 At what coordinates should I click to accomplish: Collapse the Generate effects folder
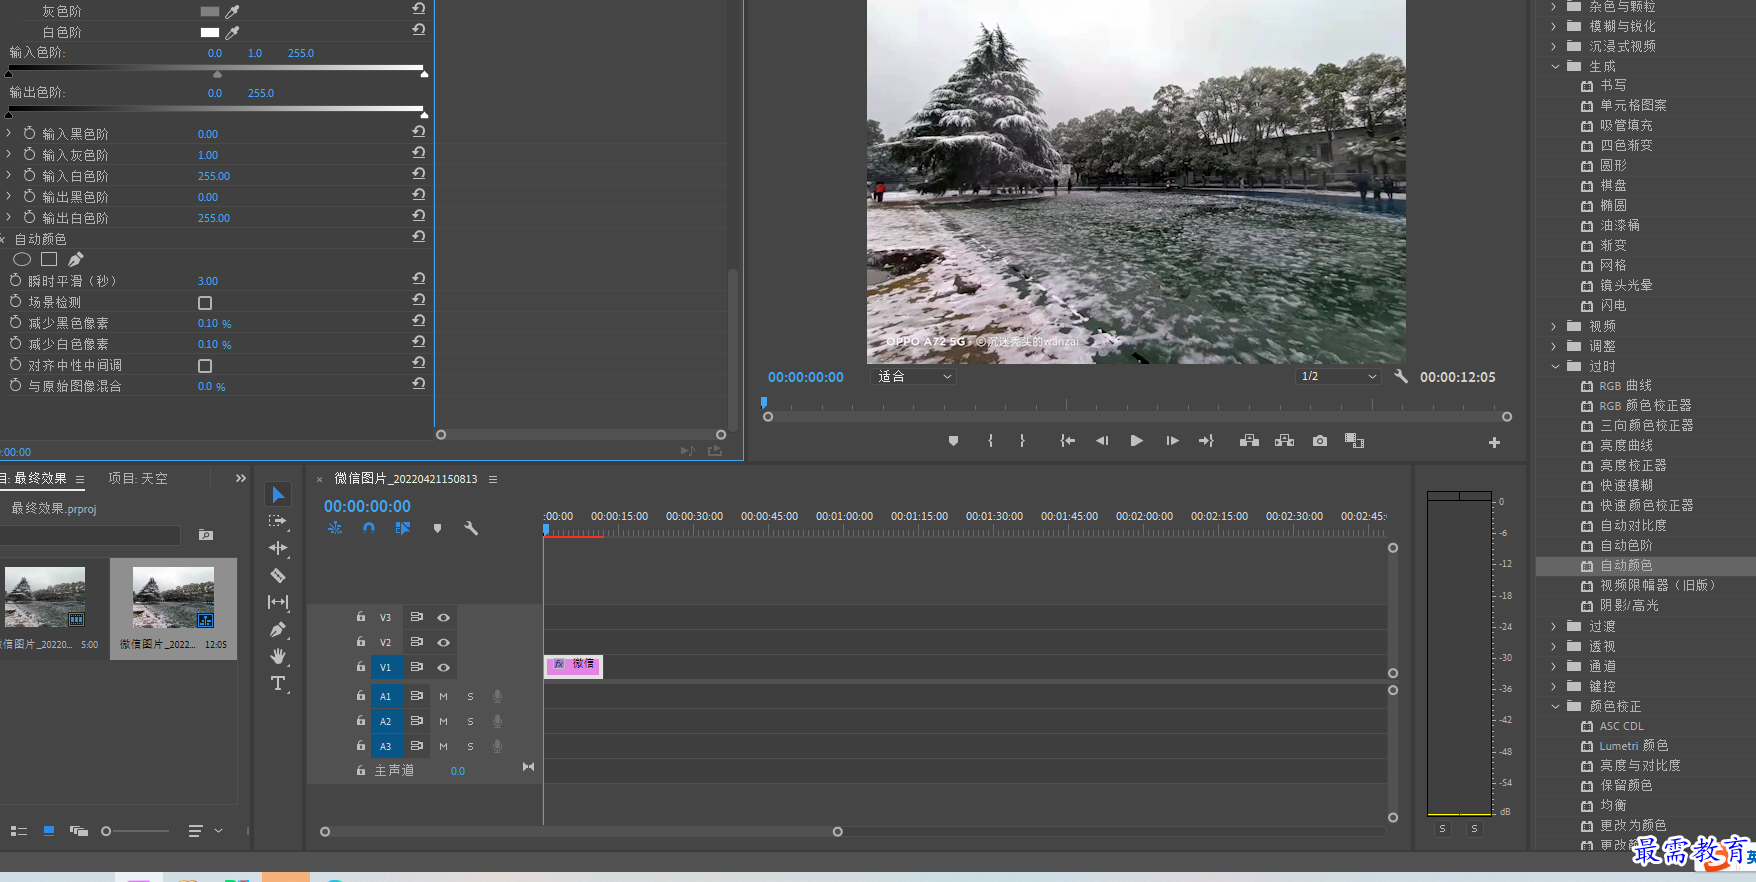click(x=1555, y=66)
